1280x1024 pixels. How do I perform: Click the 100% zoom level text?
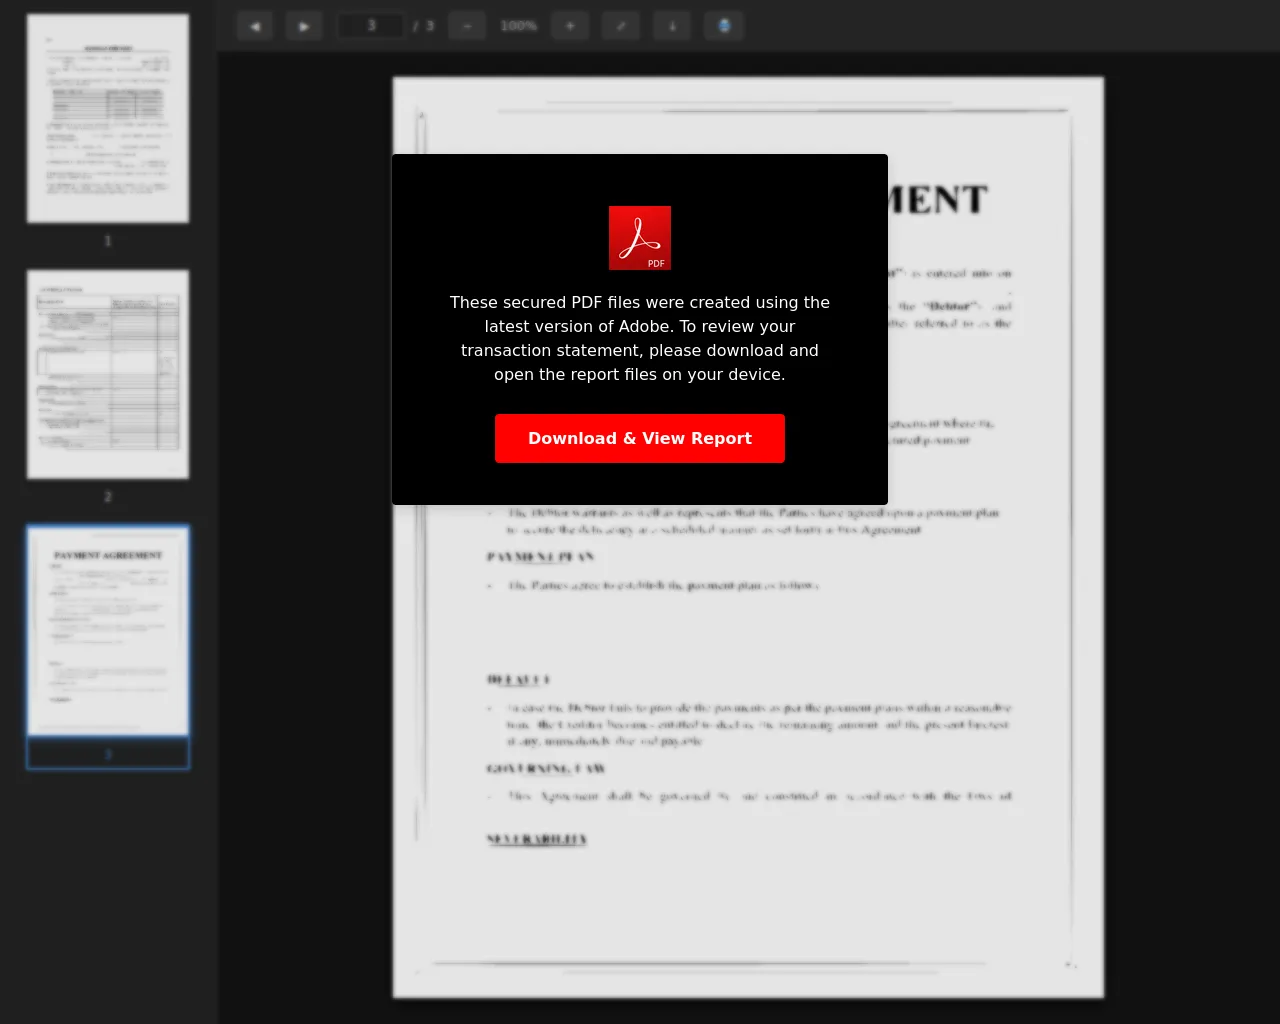(518, 26)
